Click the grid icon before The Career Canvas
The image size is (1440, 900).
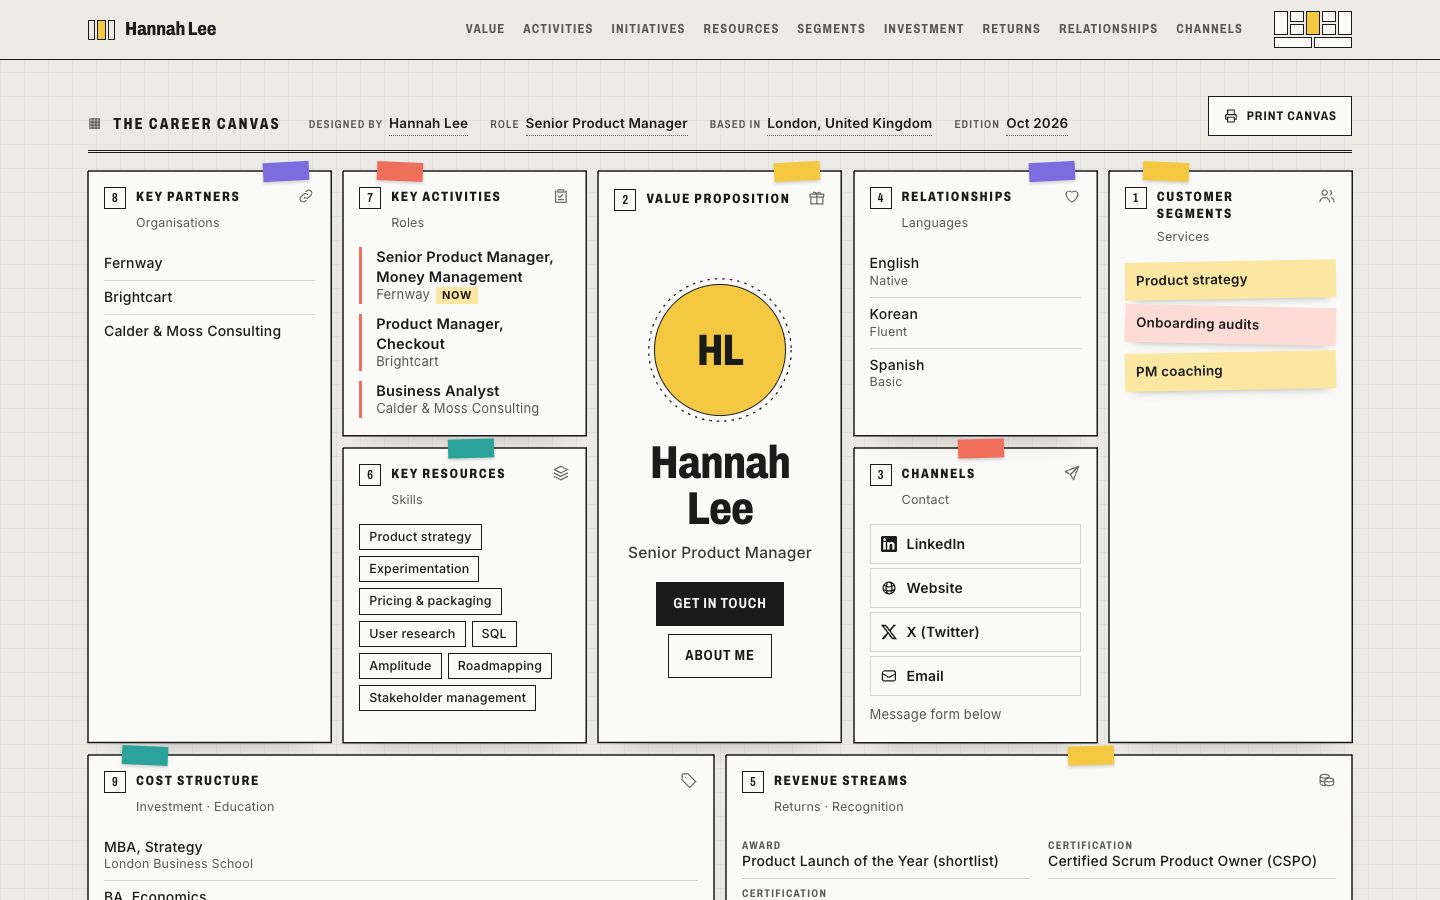95,124
